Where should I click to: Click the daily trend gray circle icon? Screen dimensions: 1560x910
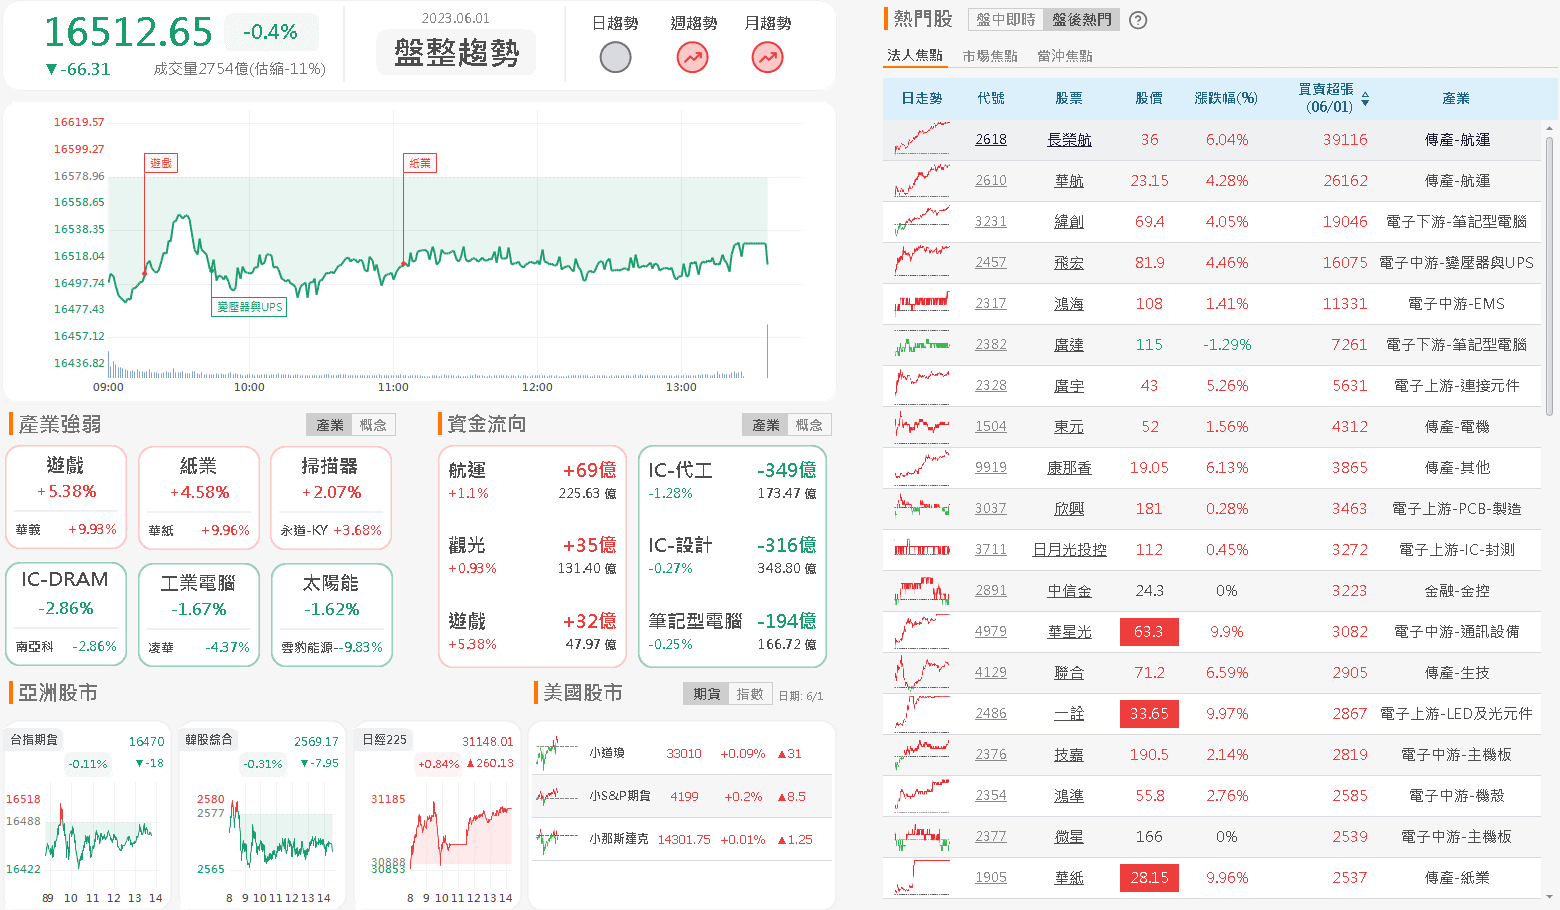tap(615, 58)
